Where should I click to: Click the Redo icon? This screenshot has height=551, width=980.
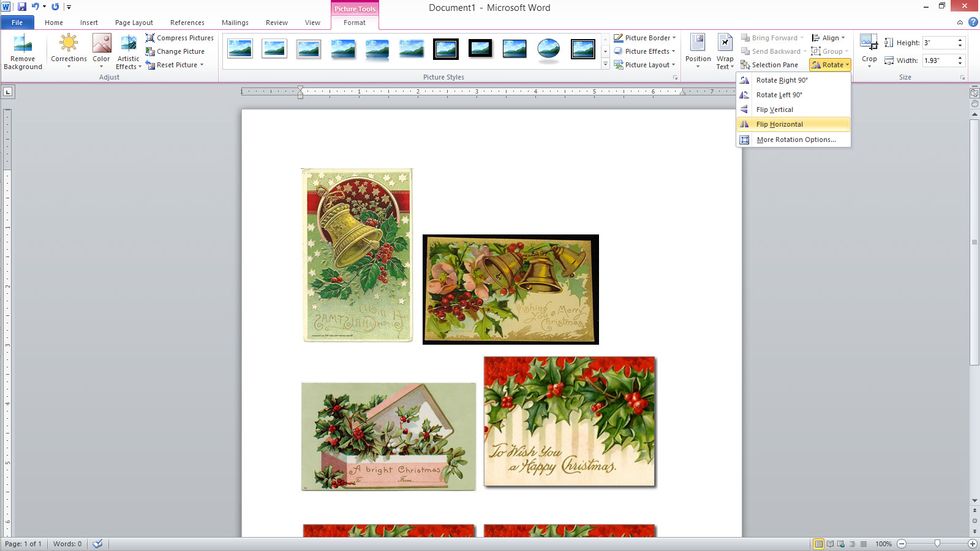click(55, 7)
